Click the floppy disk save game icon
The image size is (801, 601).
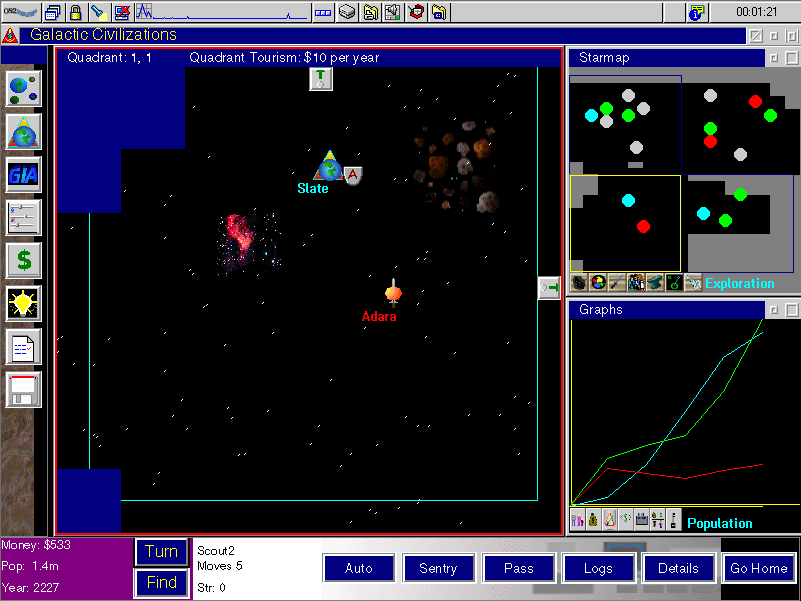(x=23, y=389)
